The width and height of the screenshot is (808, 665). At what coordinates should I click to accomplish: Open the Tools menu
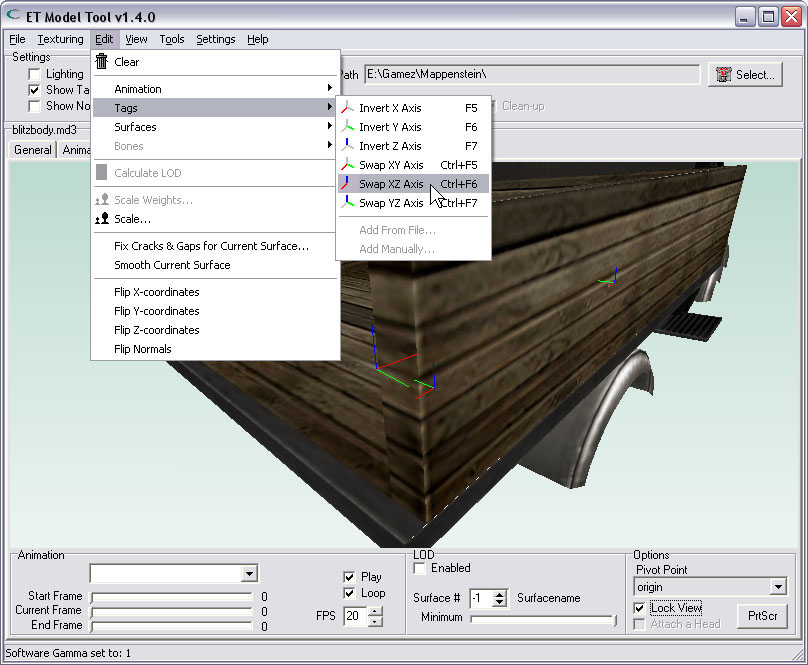point(172,39)
